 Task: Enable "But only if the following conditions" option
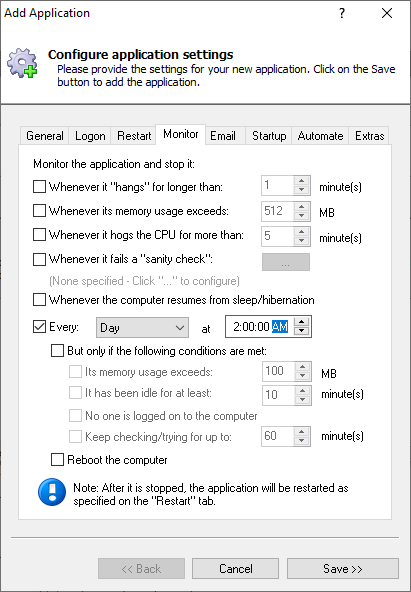pos(57,351)
